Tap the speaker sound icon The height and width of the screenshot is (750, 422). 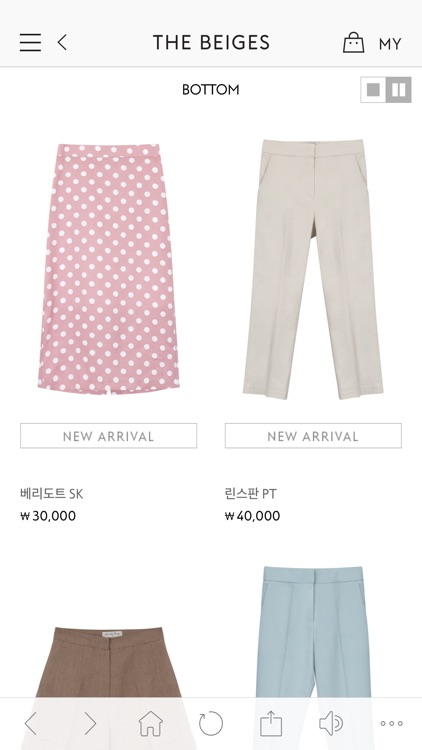[x=331, y=723]
